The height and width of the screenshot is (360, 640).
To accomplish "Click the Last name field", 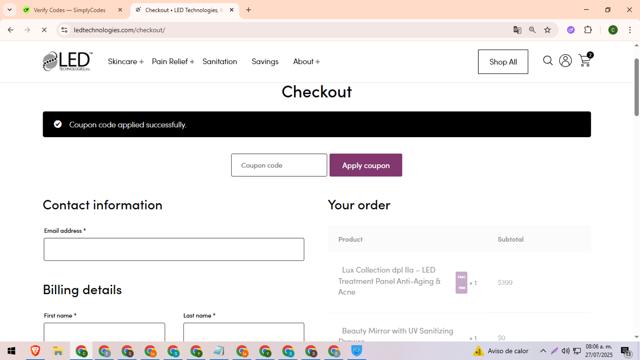I will coord(244,332).
